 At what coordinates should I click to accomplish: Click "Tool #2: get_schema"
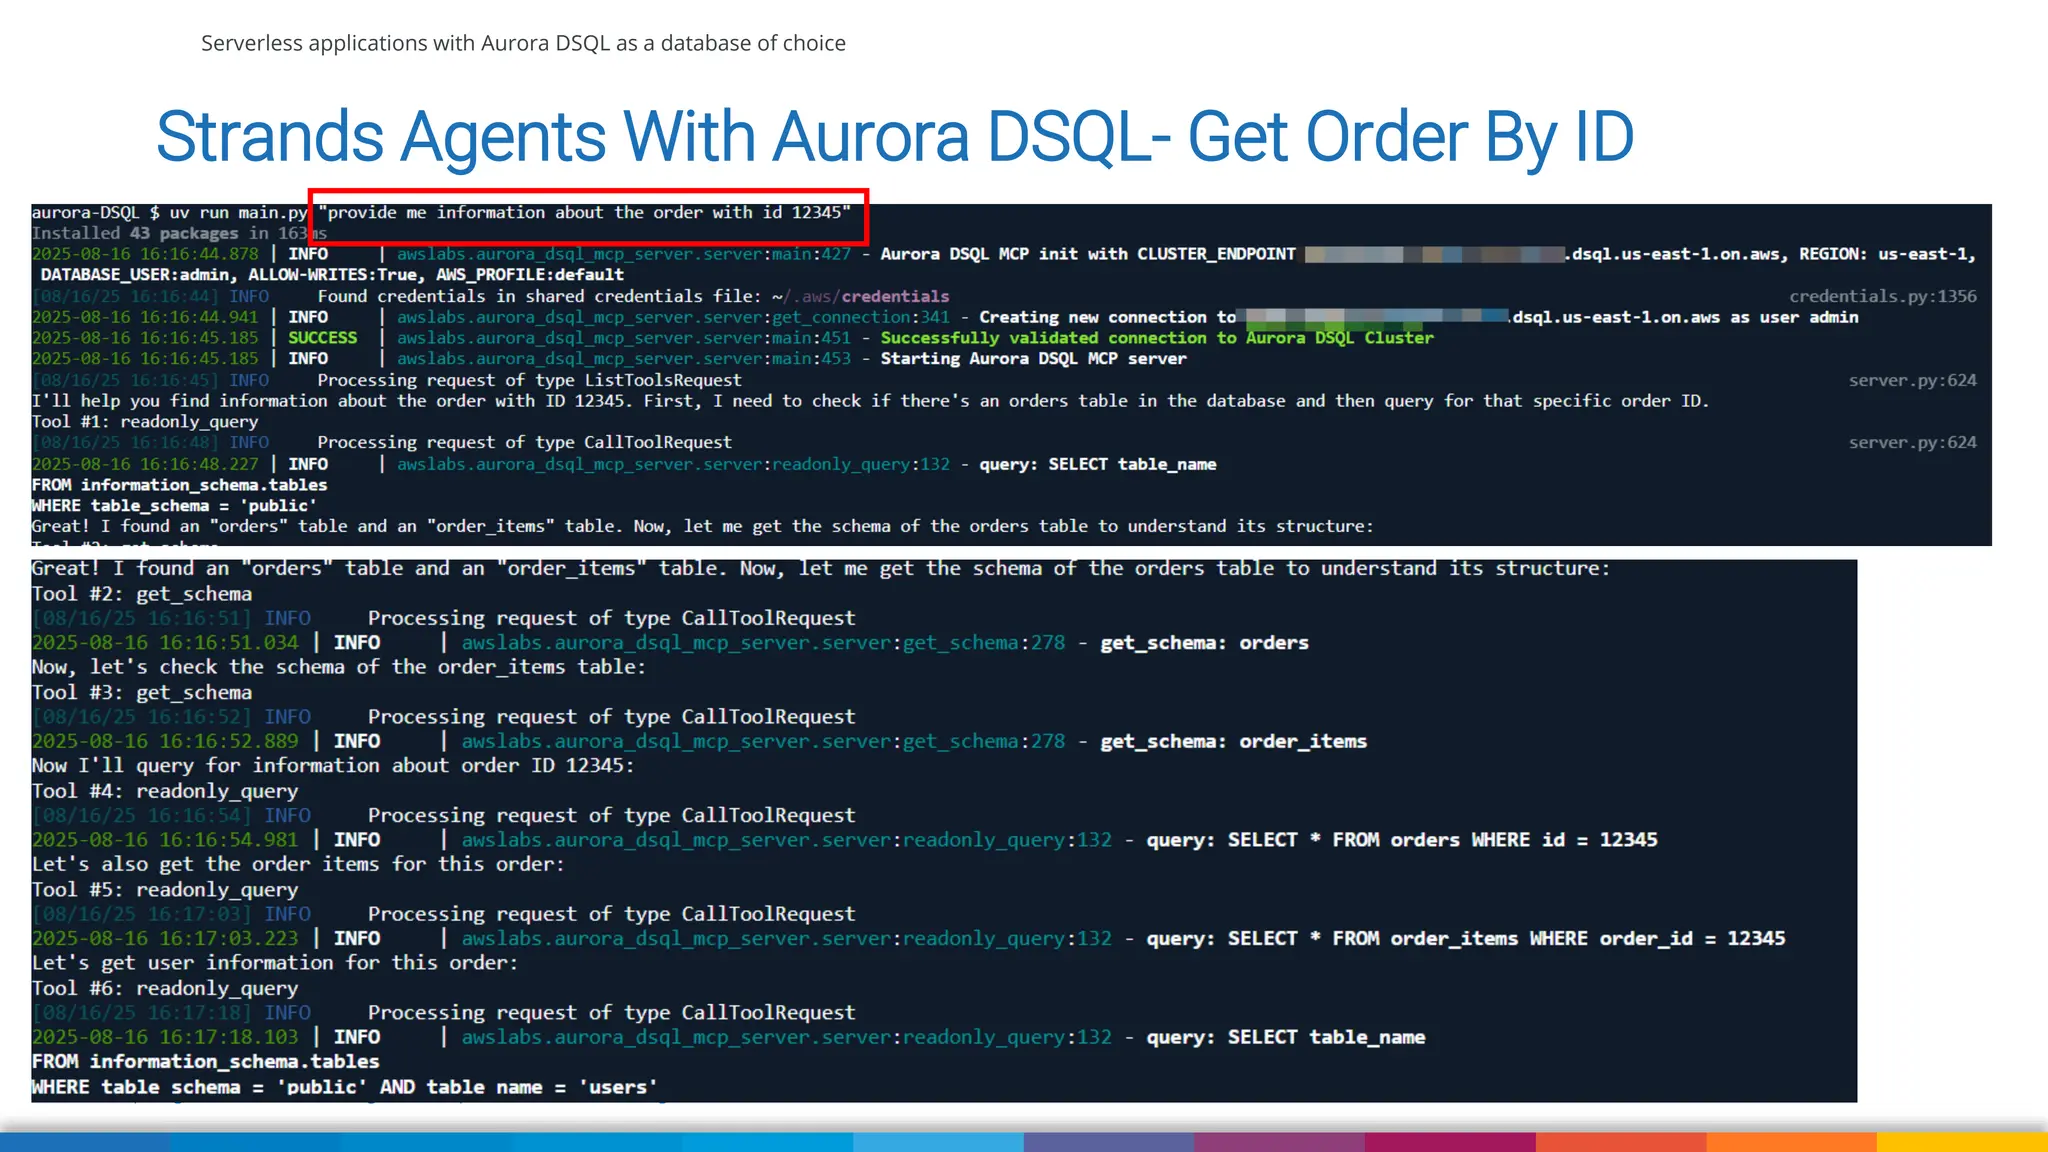tap(141, 594)
